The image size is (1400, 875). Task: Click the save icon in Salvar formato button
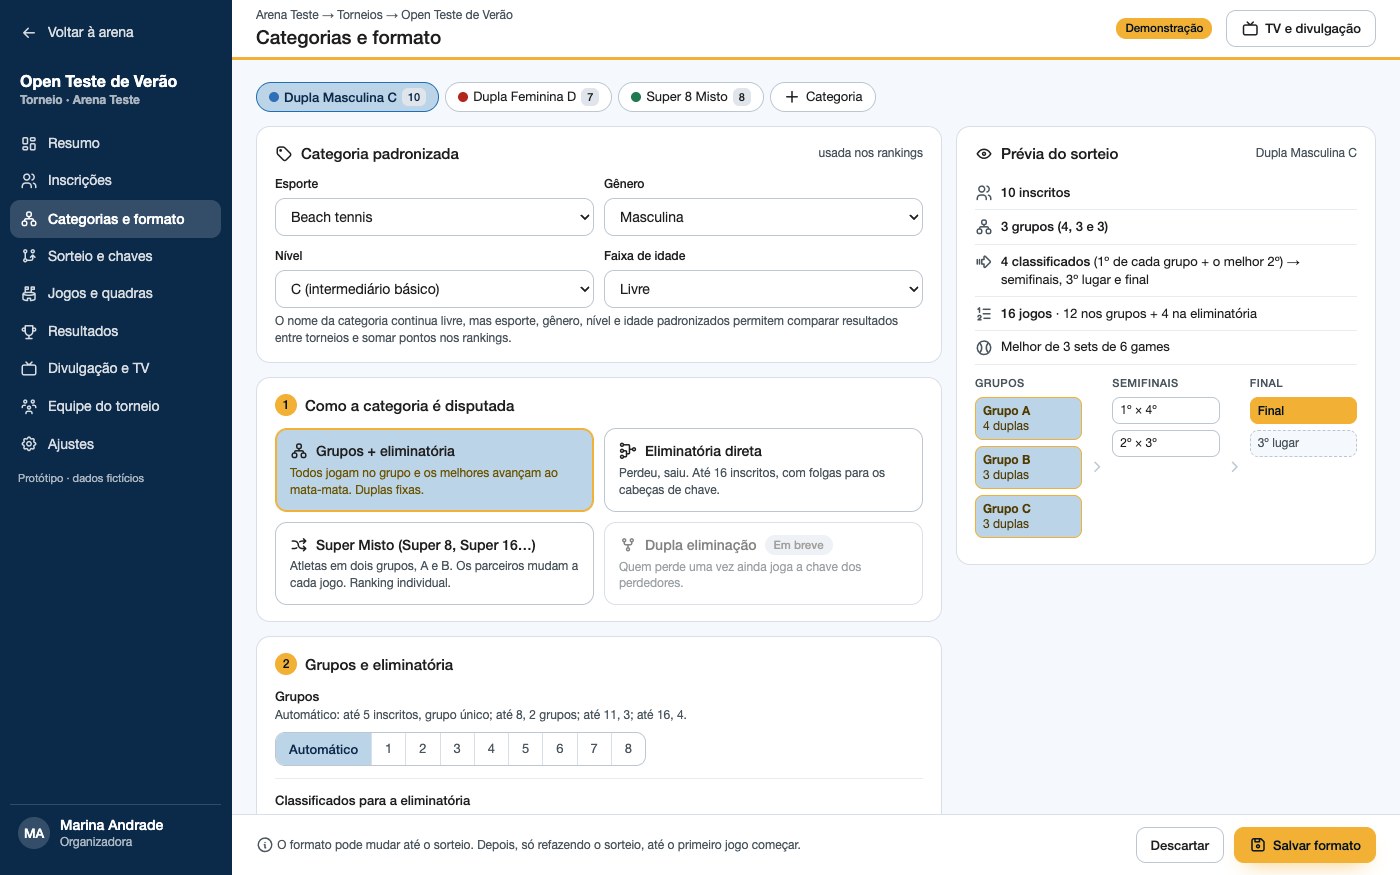click(1258, 845)
